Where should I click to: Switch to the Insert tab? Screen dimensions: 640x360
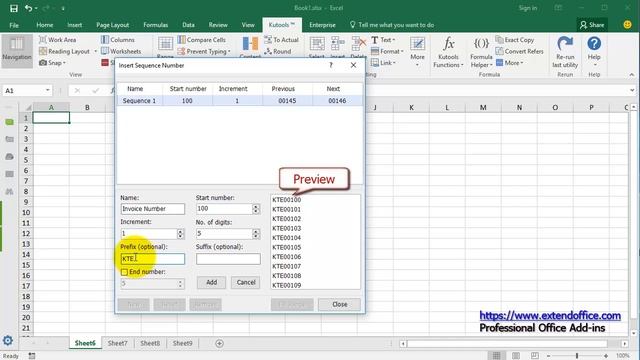pos(74,25)
